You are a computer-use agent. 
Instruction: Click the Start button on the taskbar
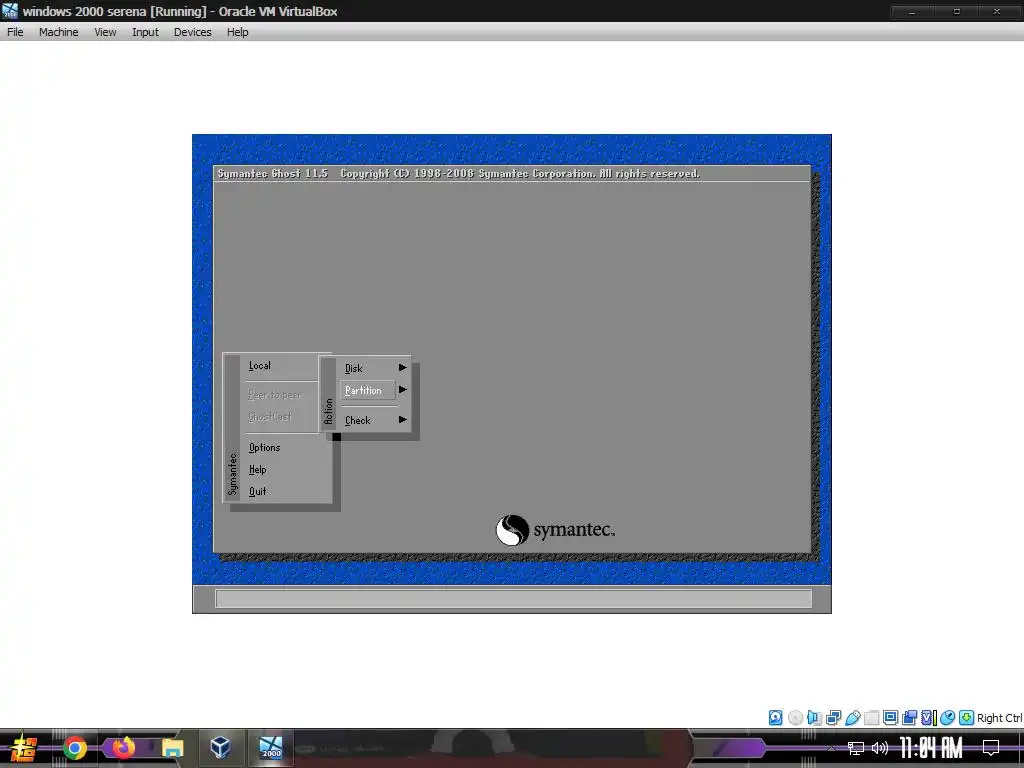[23, 748]
